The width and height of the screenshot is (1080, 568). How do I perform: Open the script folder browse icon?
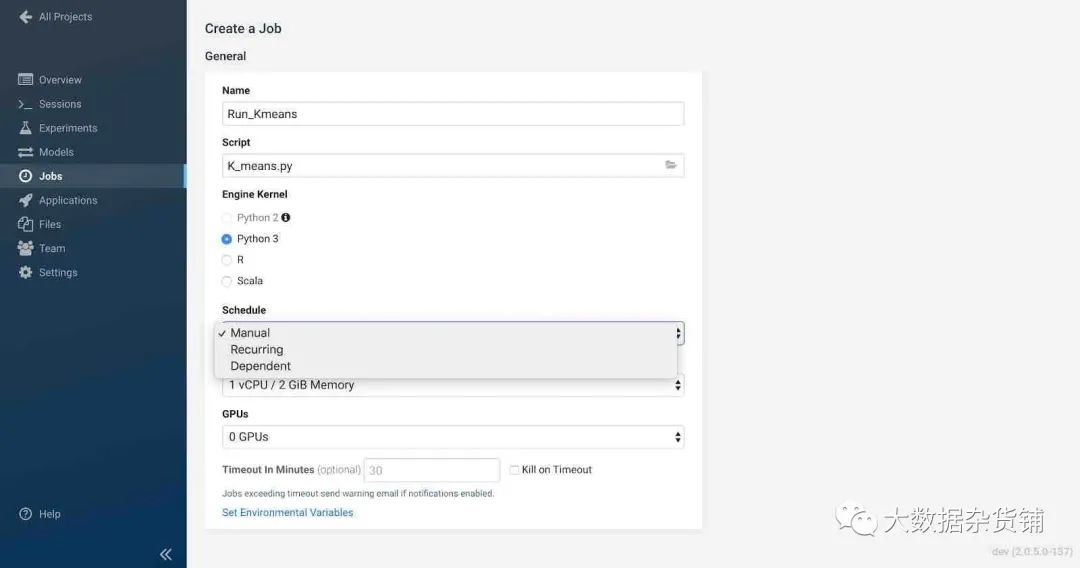pos(671,165)
